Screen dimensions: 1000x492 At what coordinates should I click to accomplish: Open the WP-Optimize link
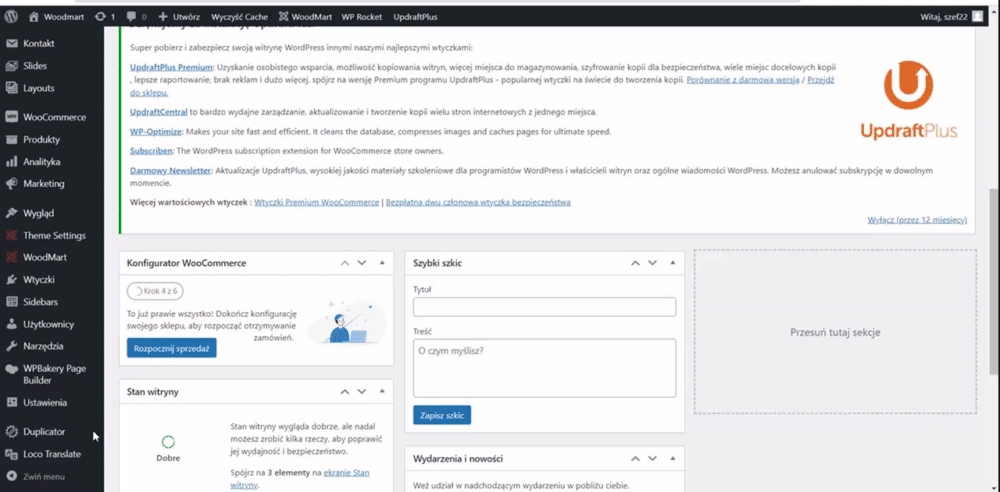(x=156, y=131)
